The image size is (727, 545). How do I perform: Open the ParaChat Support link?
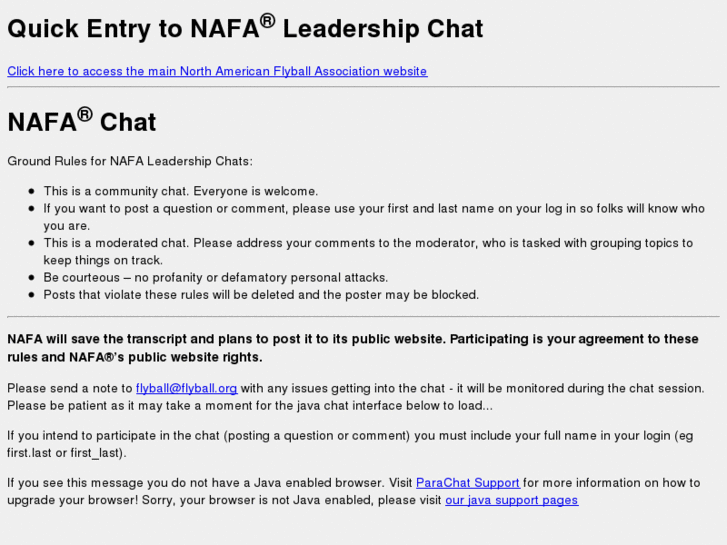(467, 483)
